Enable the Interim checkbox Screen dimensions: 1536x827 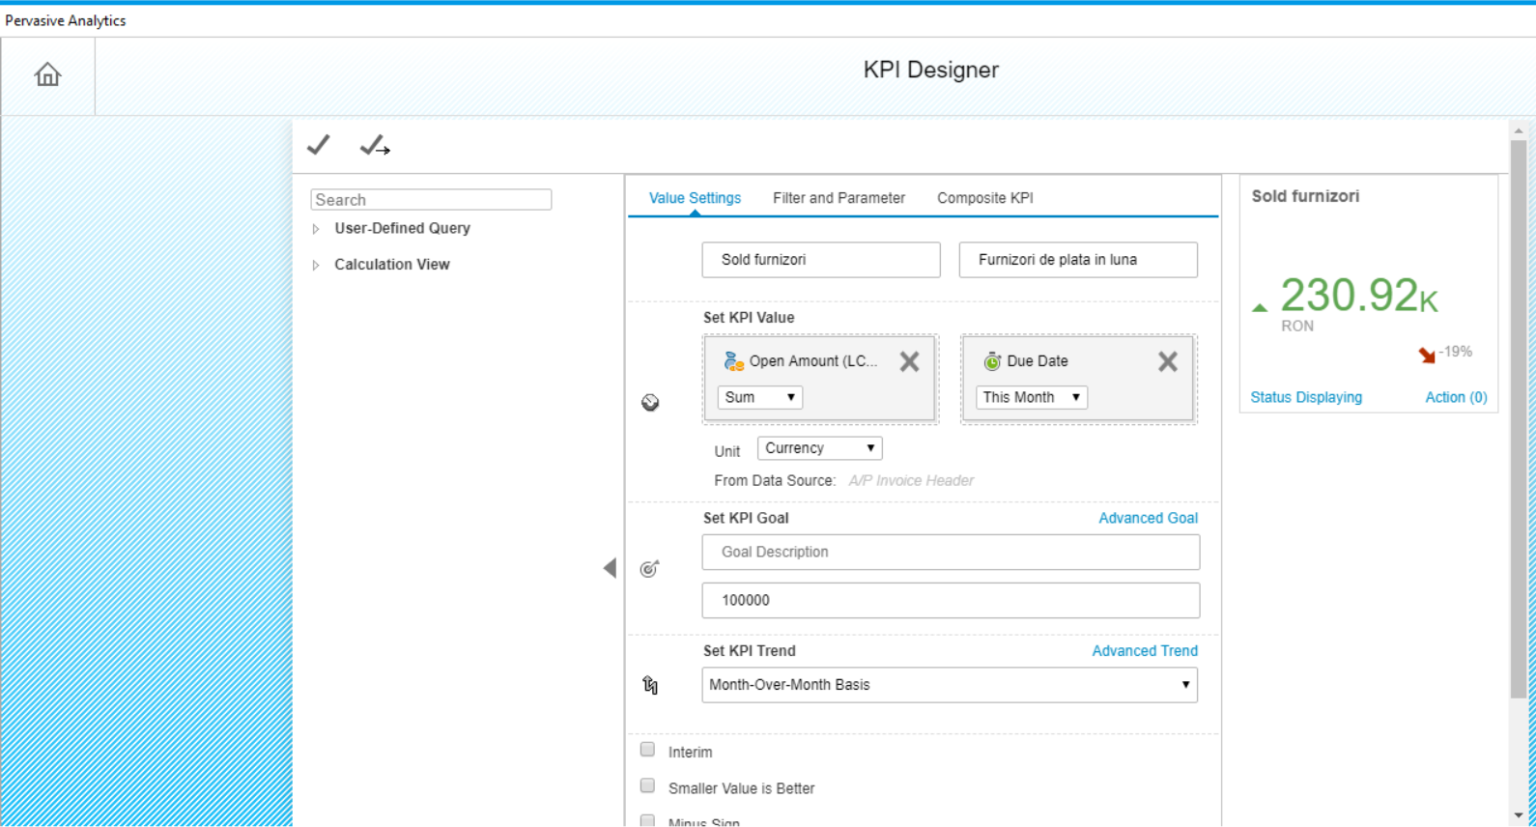pos(647,748)
